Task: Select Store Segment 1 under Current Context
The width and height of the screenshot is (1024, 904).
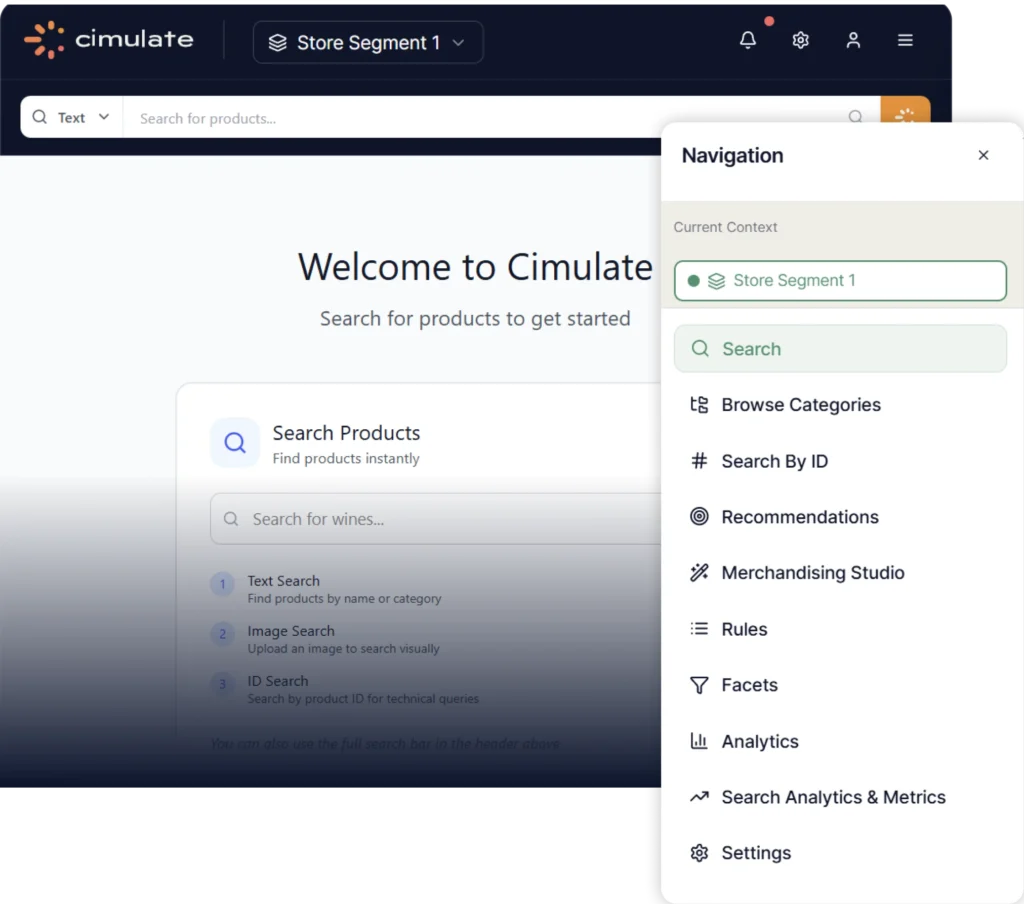Action: pyautogui.click(x=840, y=281)
